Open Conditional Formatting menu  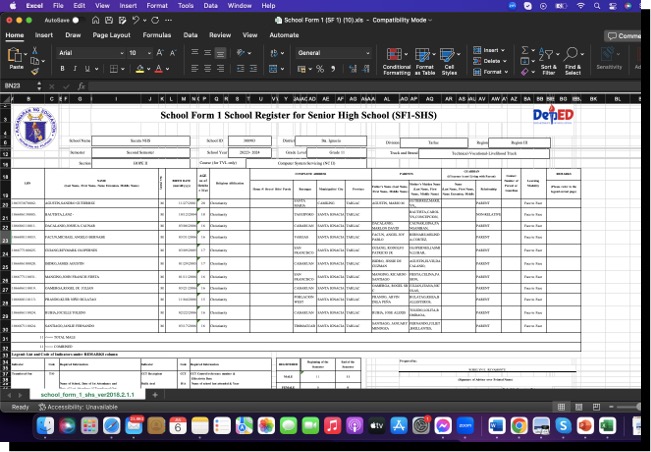point(396,61)
